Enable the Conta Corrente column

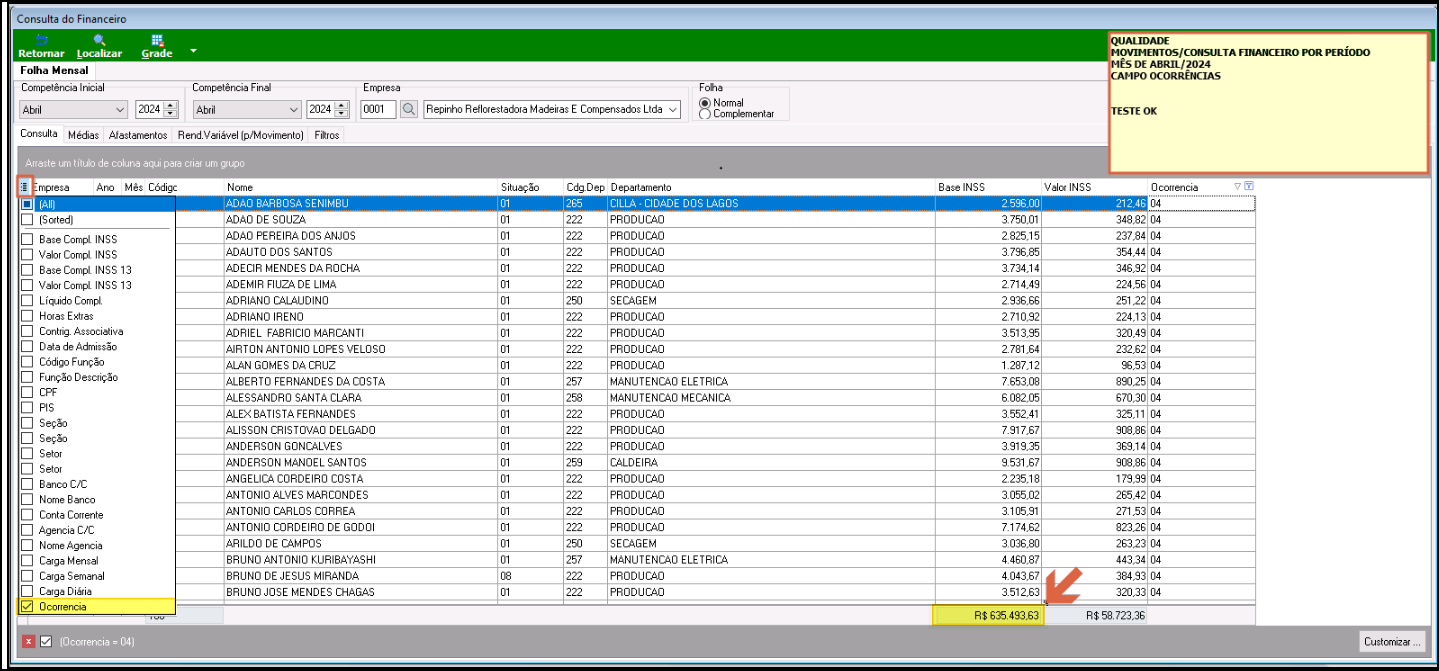pyautogui.click(x=27, y=515)
